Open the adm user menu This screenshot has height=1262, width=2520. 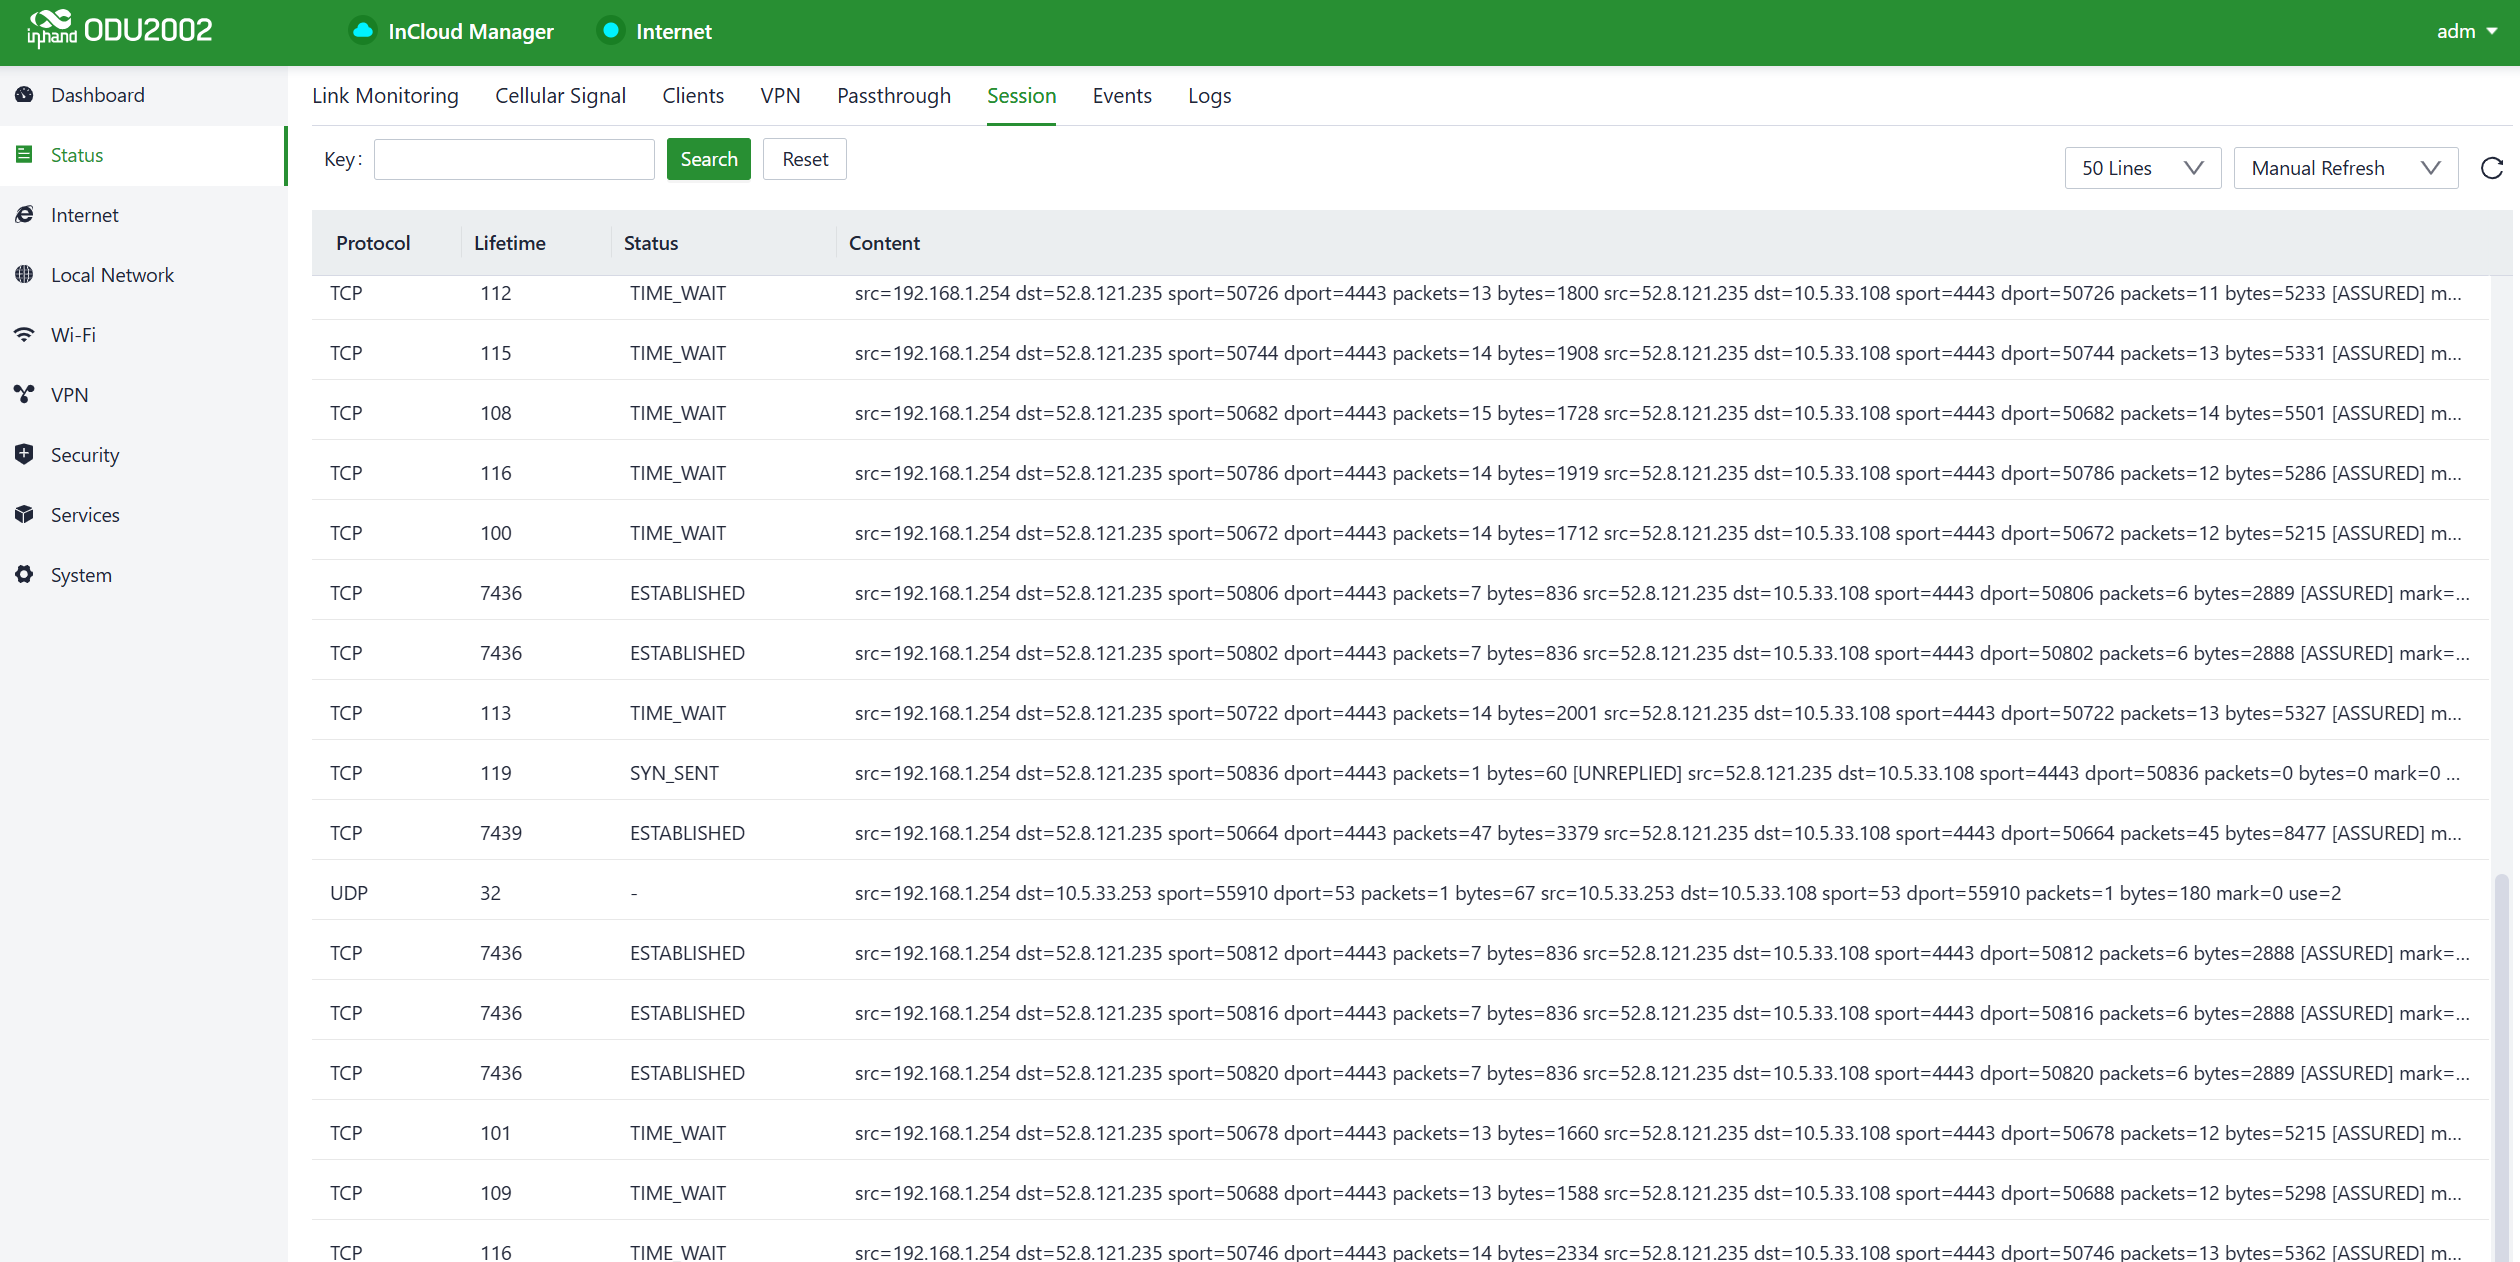point(2465,31)
